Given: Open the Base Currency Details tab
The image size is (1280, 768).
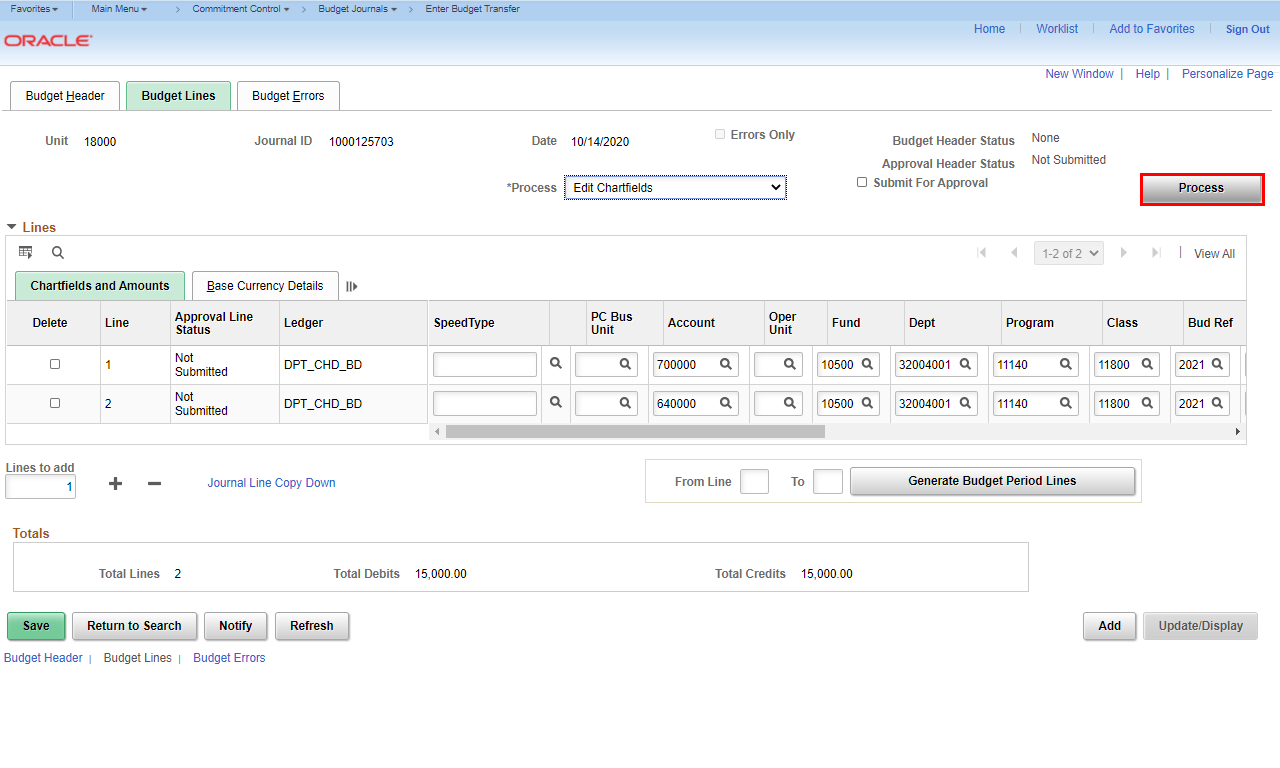Looking at the screenshot, I should (265, 286).
